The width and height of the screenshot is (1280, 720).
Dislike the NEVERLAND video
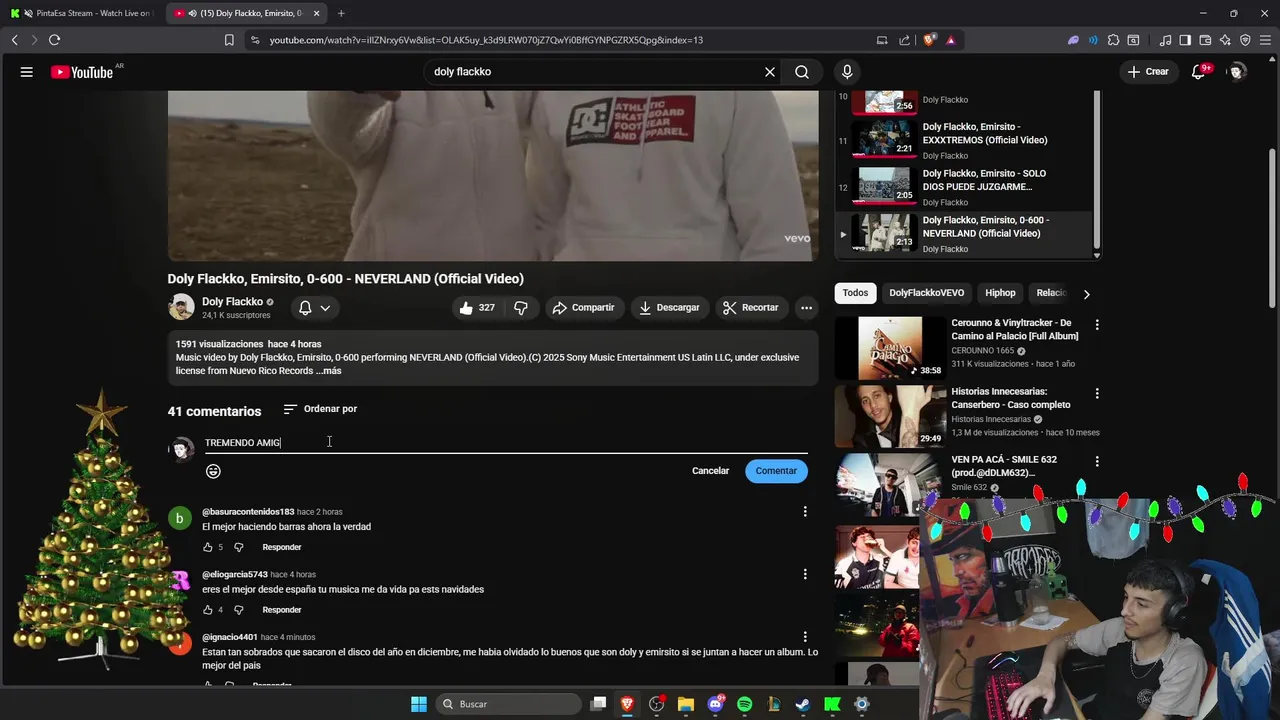pyautogui.click(x=521, y=308)
